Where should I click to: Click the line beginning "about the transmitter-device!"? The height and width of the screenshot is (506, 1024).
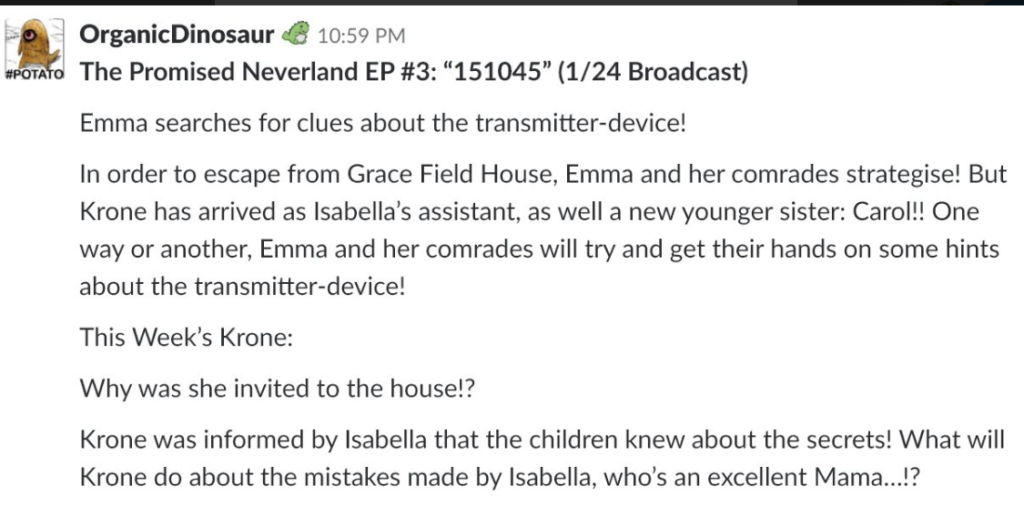(242, 287)
